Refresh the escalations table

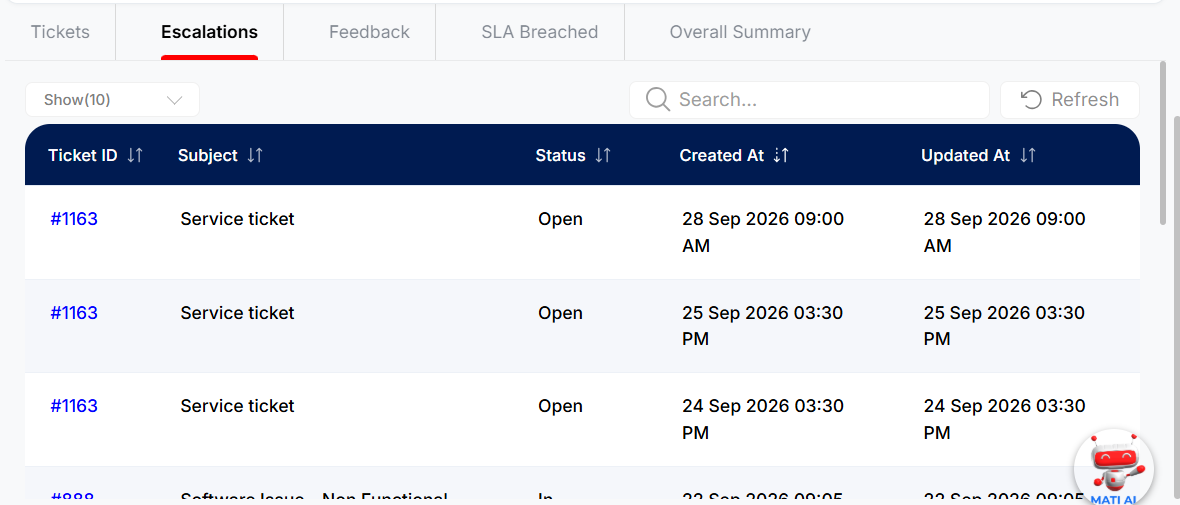tap(1069, 100)
